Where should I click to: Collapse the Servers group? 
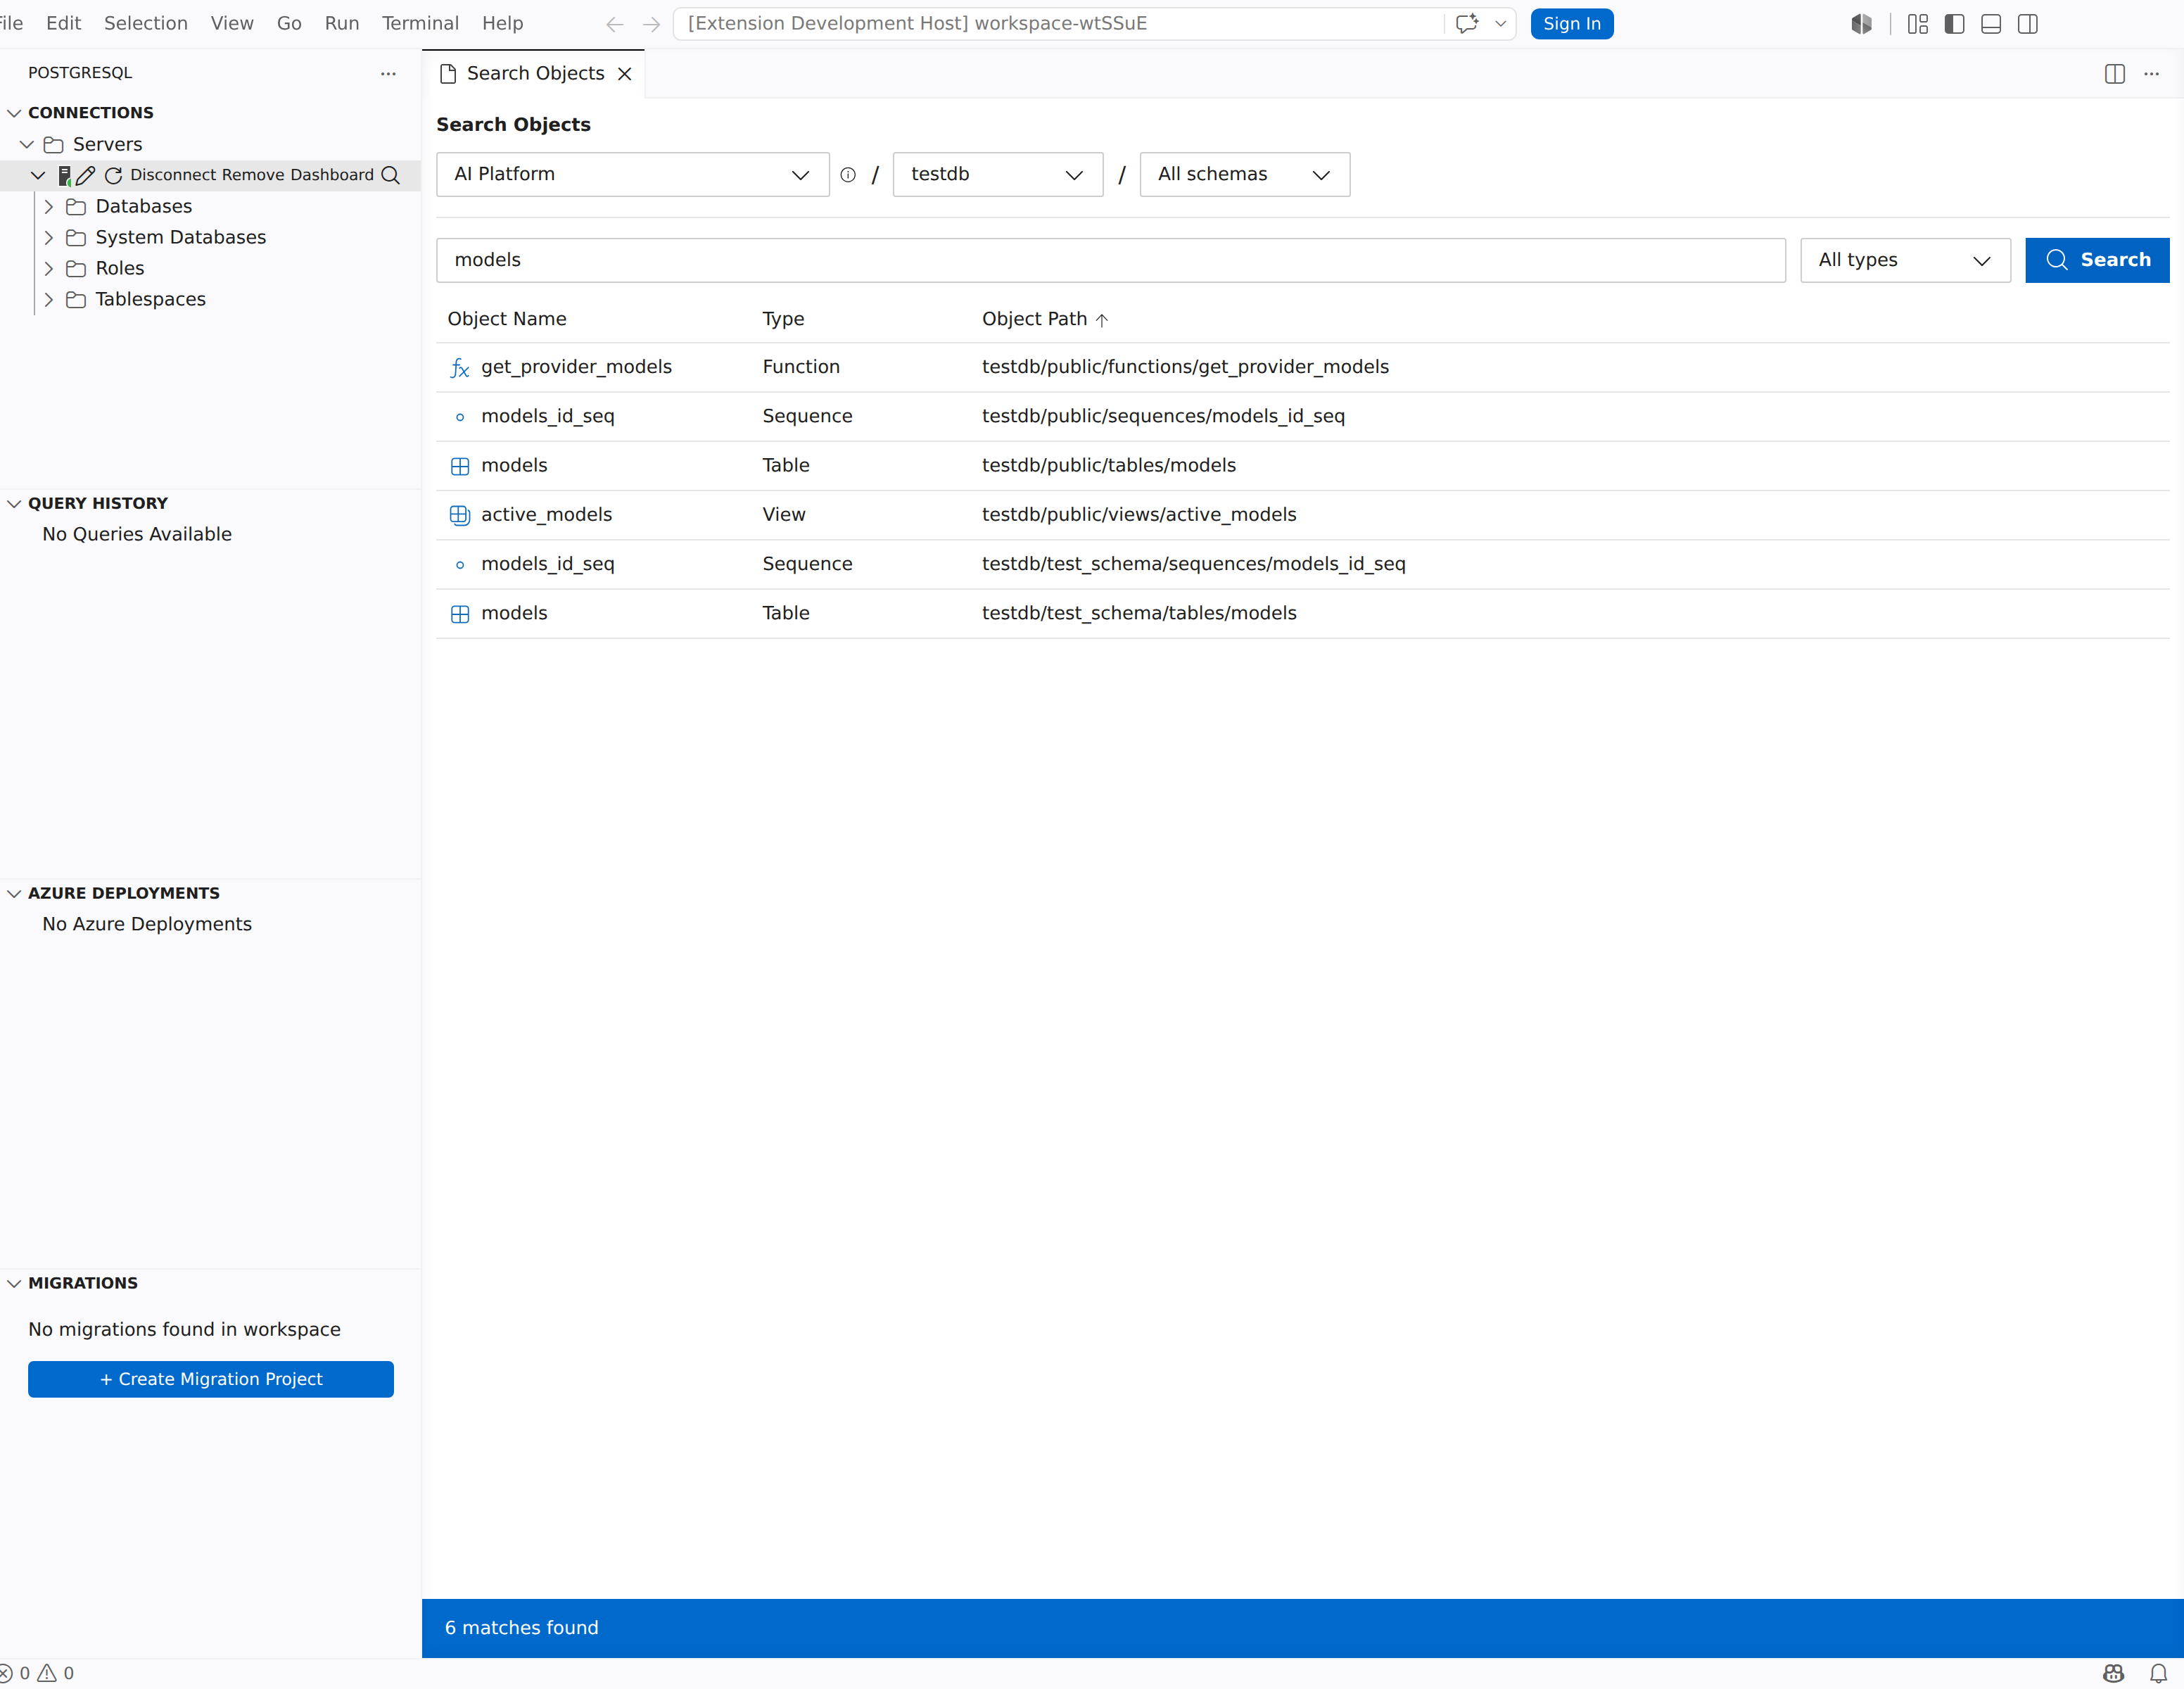pyautogui.click(x=27, y=145)
